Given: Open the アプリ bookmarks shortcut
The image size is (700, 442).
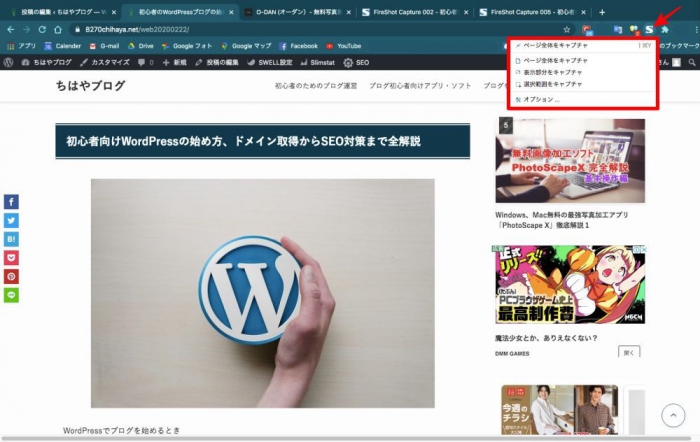Looking at the screenshot, I should [x=21, y=46].
